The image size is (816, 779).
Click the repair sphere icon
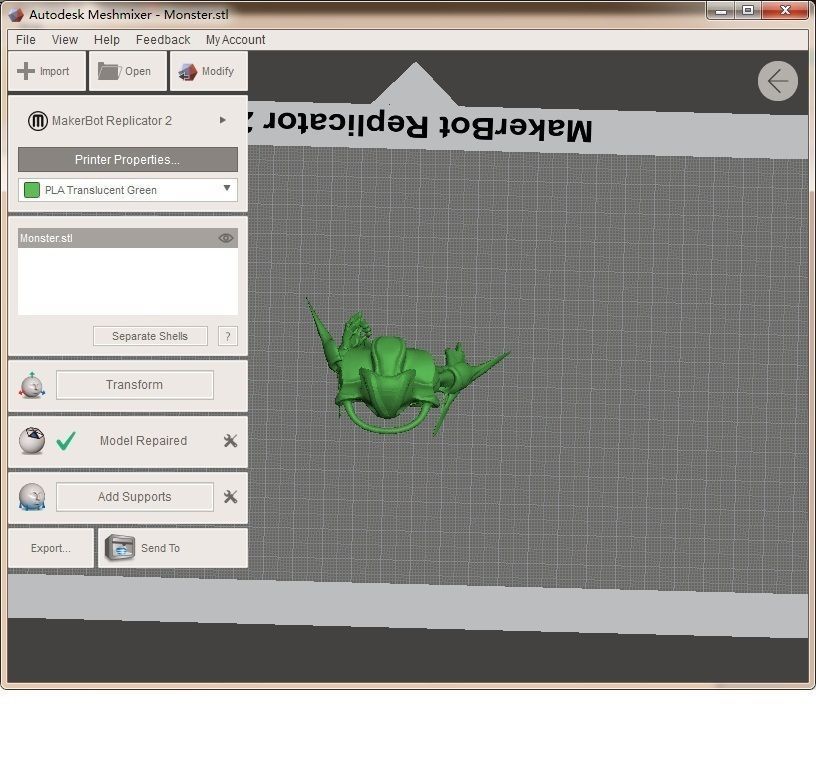pos(32,441)
